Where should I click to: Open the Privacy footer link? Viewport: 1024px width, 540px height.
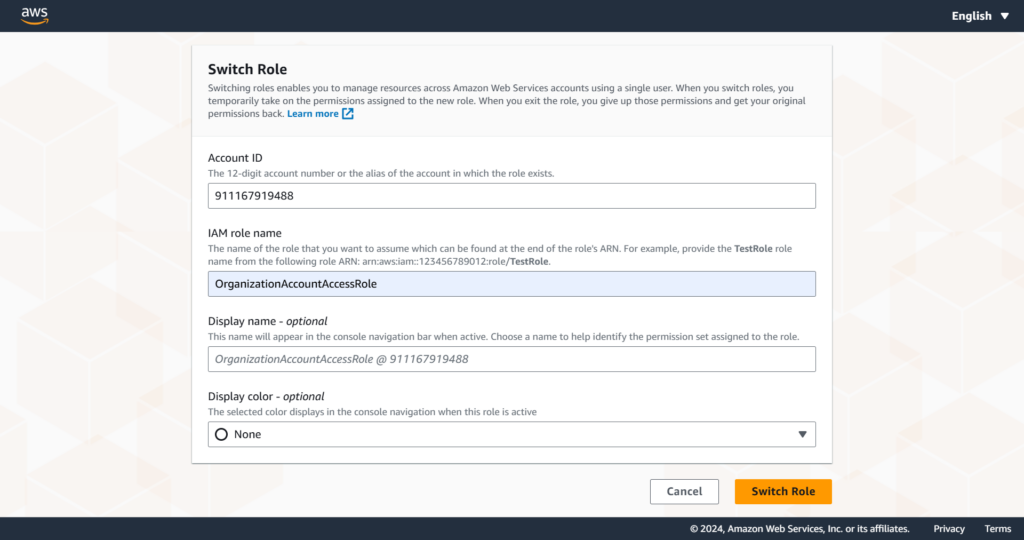click(x=949, y=529)
